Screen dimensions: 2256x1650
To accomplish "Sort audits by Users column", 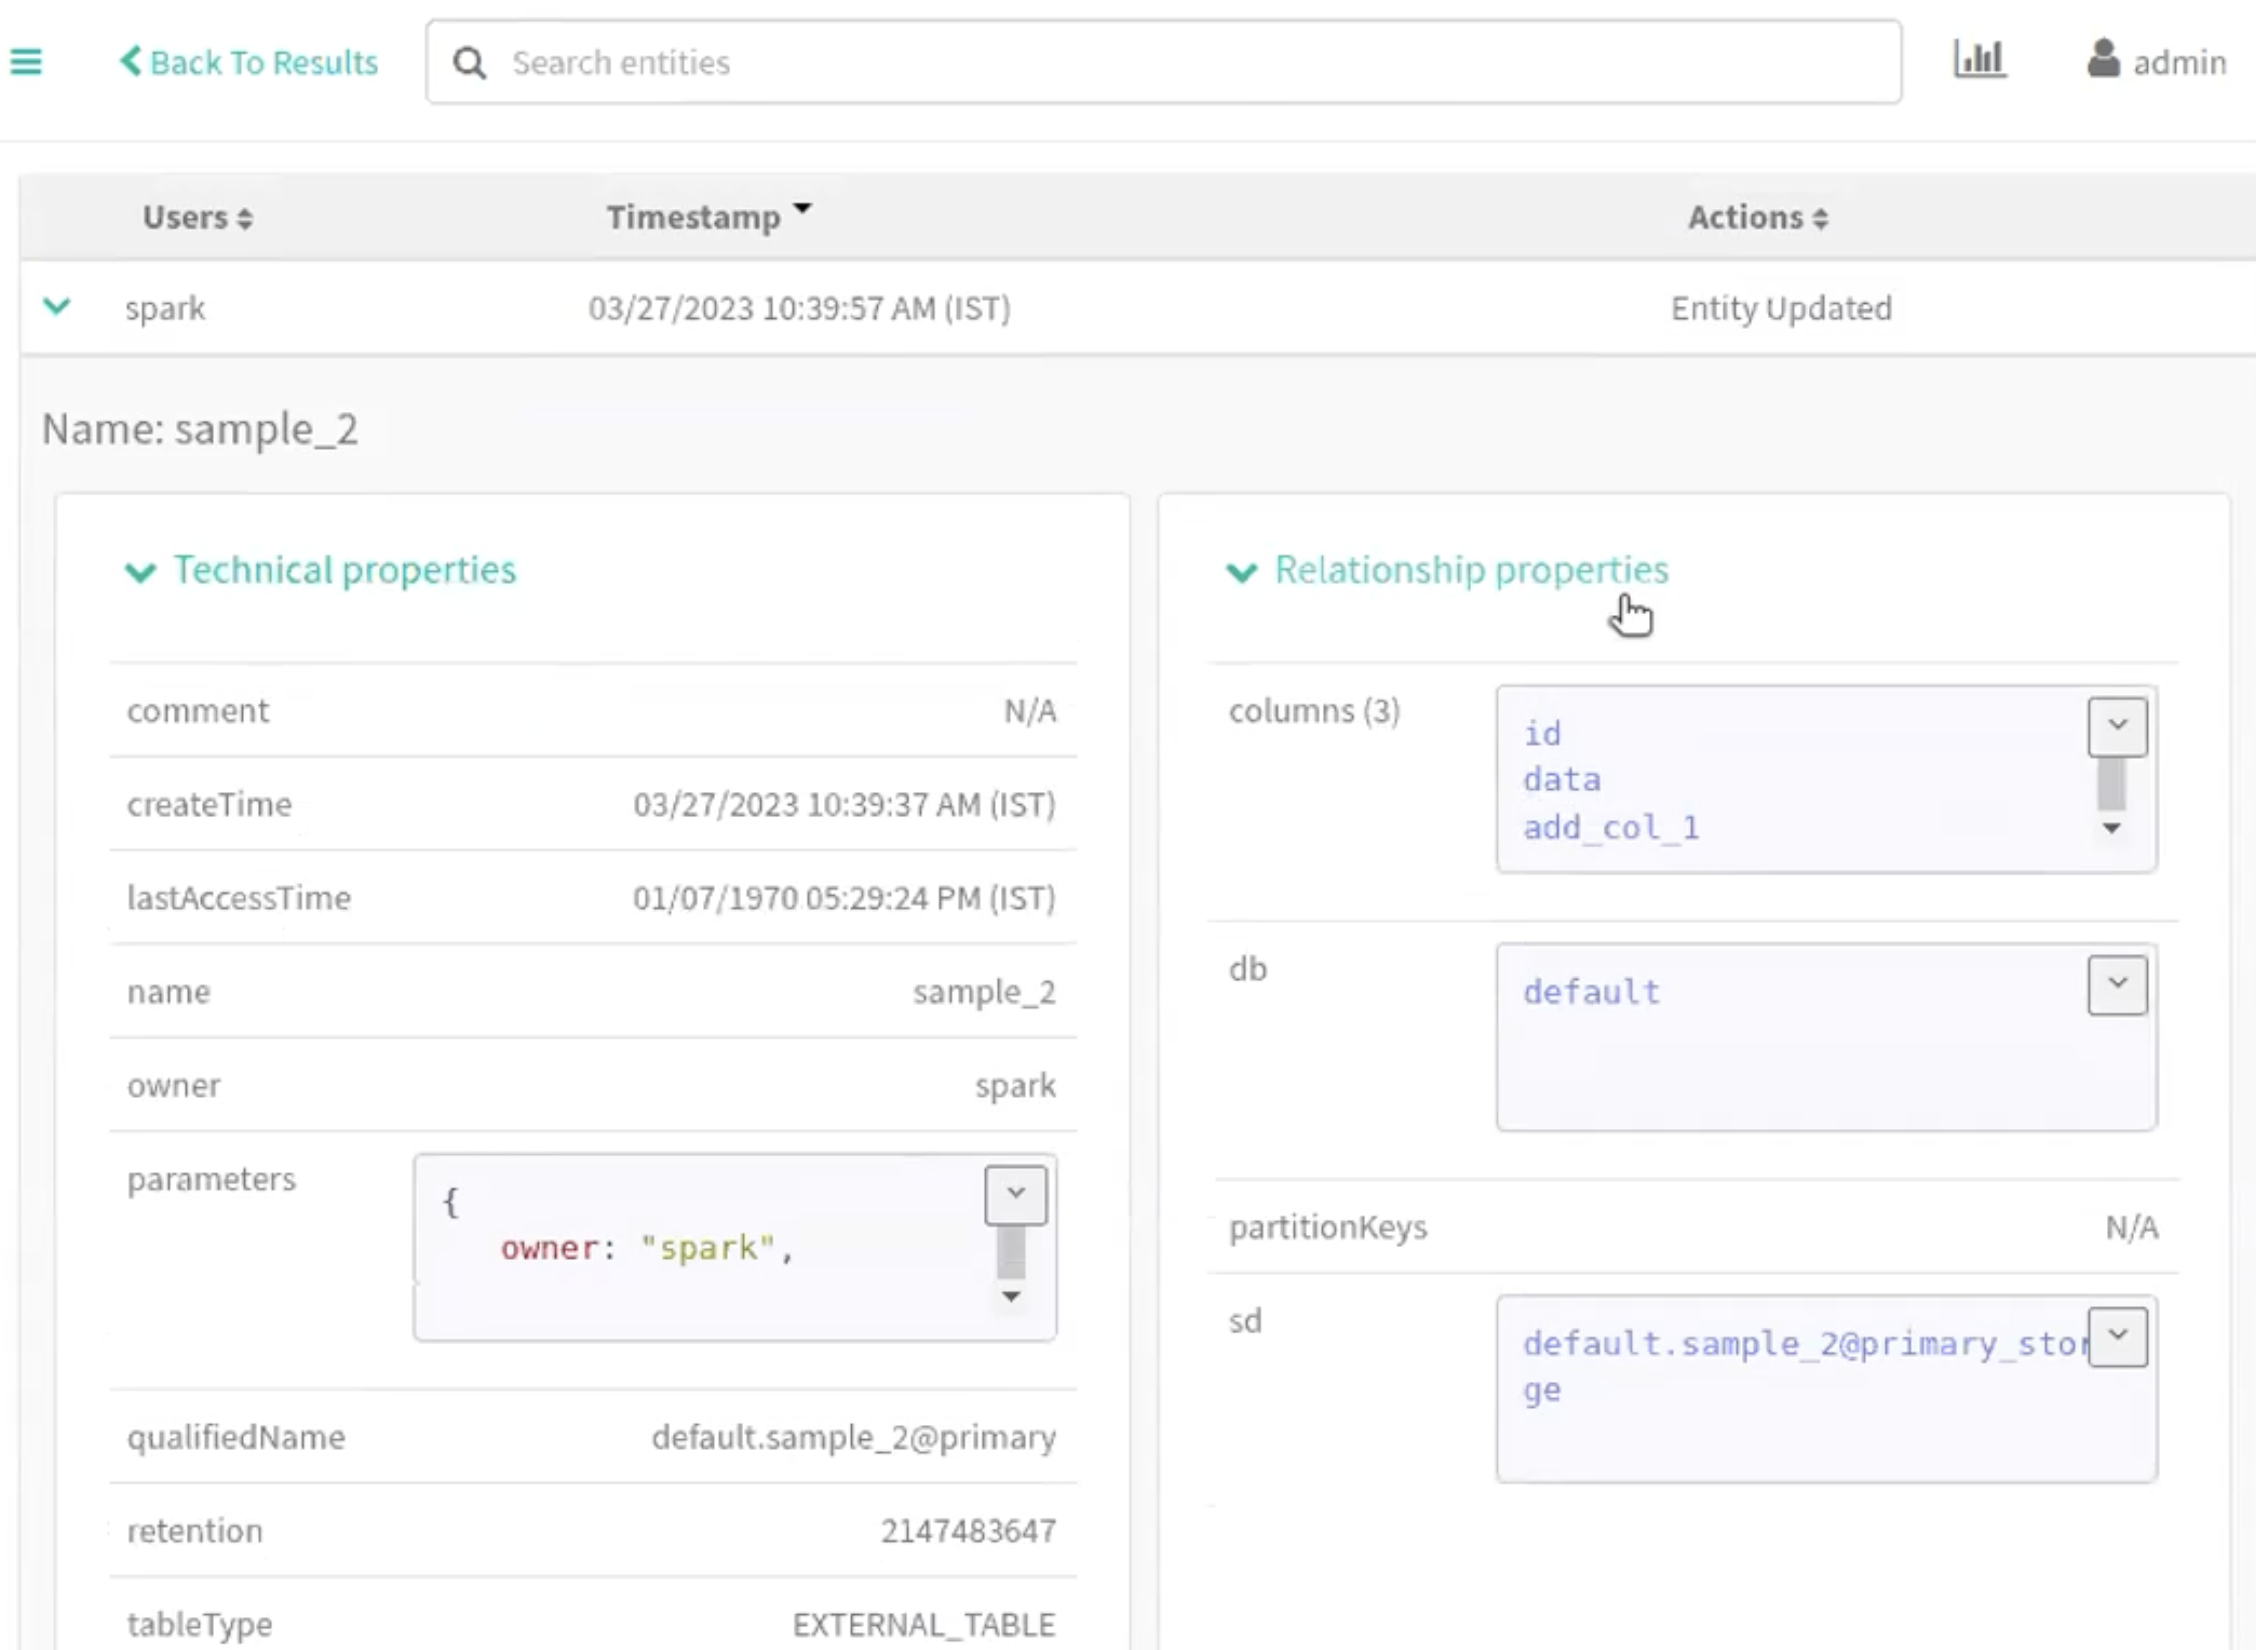I will point(197,217).
